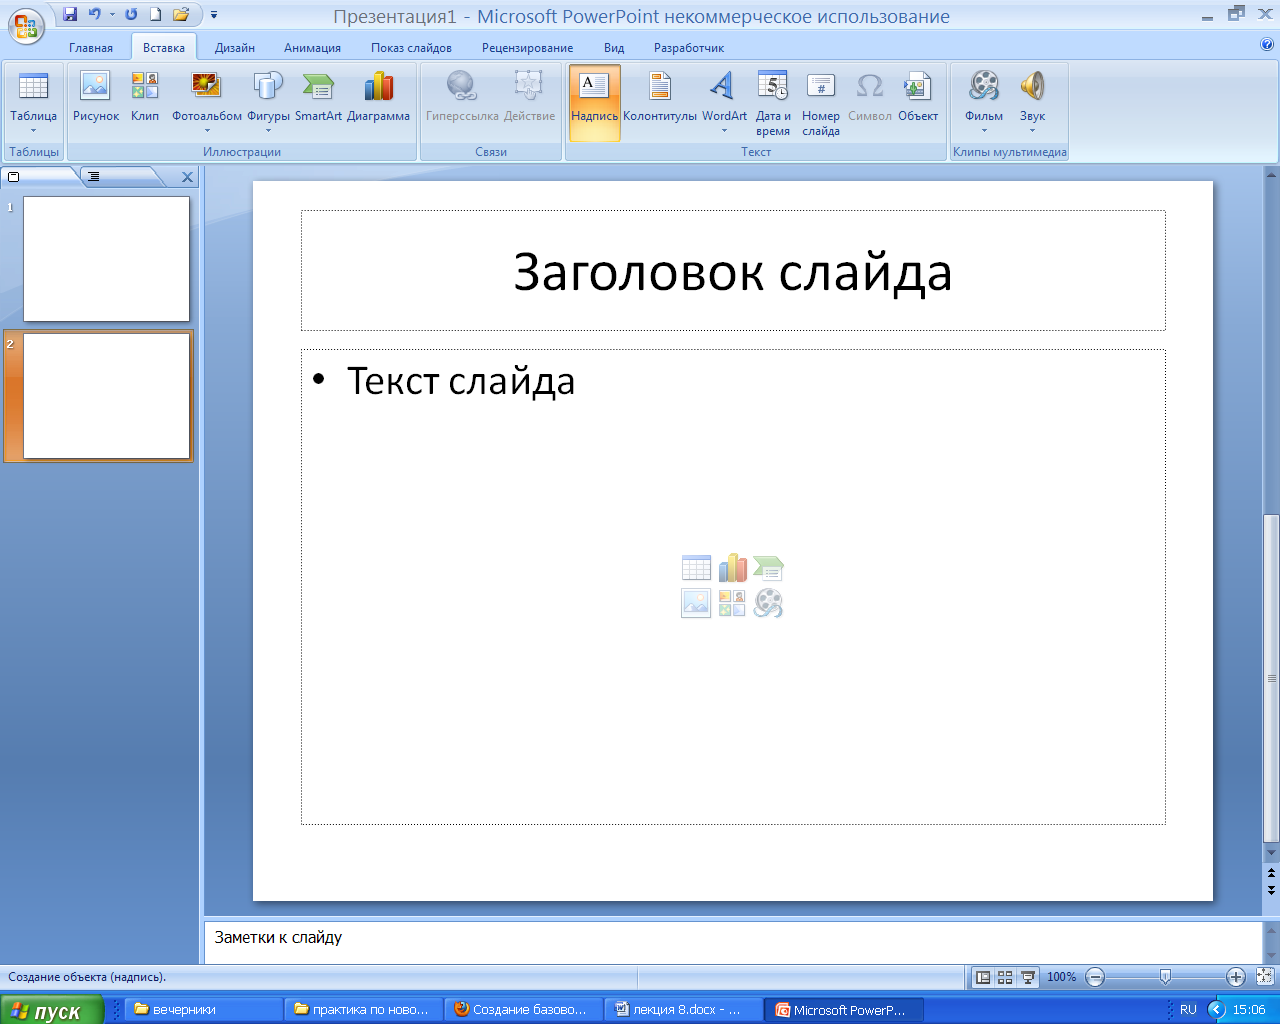The height and width of the screenshot is (1024, 1280).
Task: Insert media clip via content placeholder icon
Action: click(768, 603)
